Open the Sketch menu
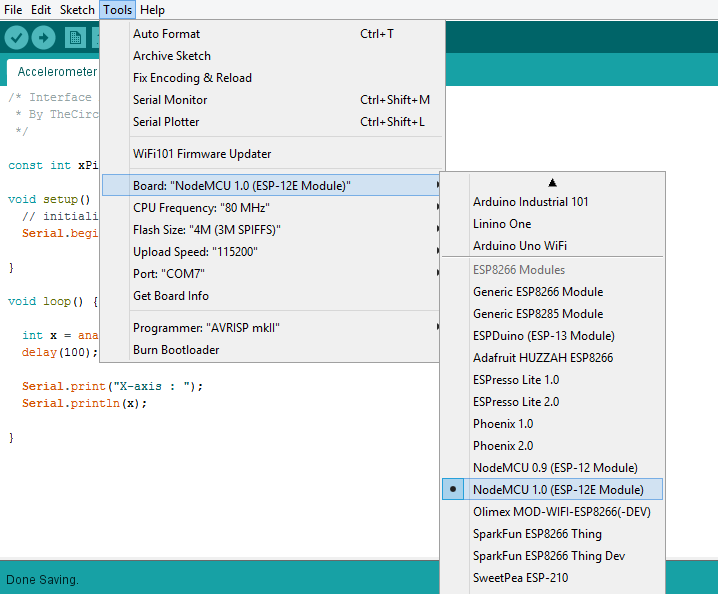Viewport: 718px width, 594px height. 77,10
